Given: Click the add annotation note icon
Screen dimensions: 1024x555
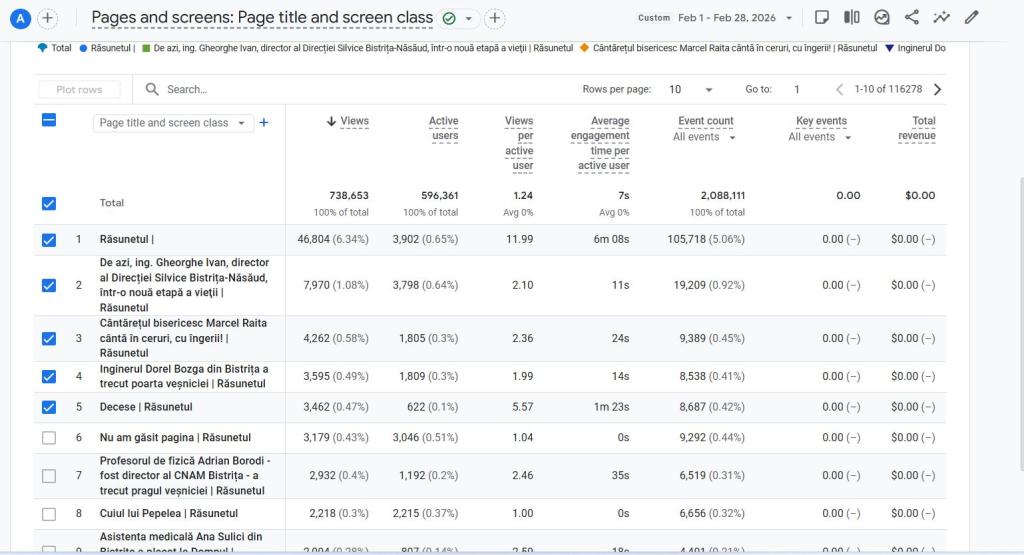Looking at the screenshot, I should [821, 17].
